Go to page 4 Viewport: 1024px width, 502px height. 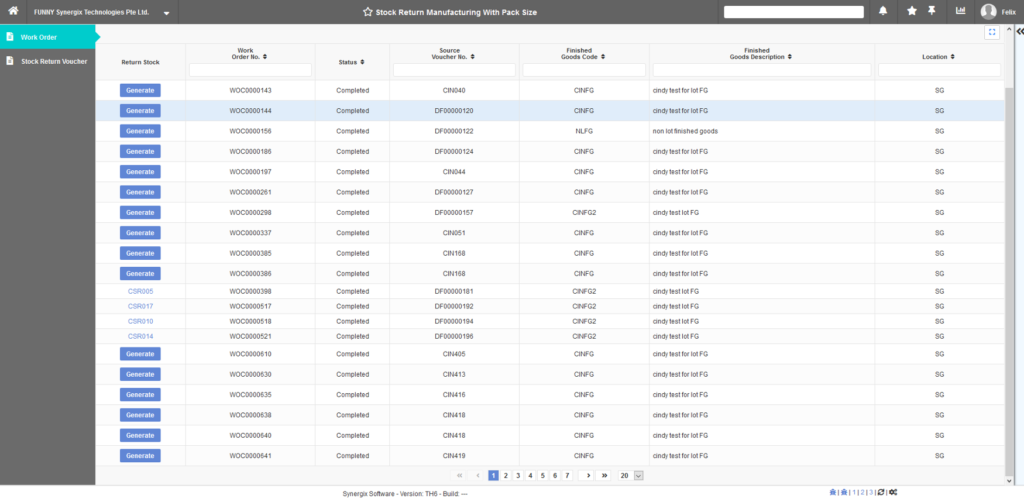tap(530, 475)
